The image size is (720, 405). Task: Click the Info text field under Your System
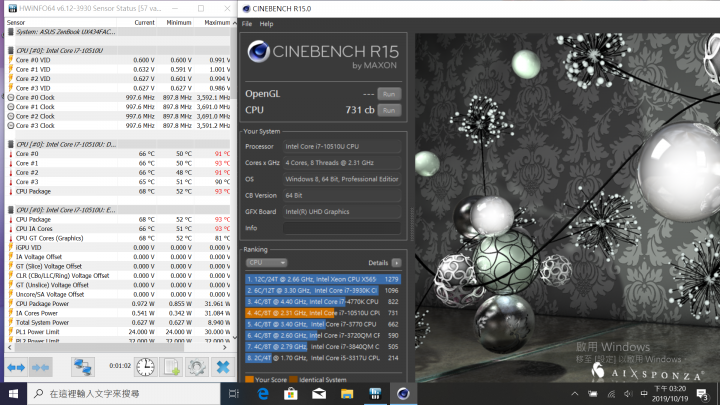tap(342, 226)
